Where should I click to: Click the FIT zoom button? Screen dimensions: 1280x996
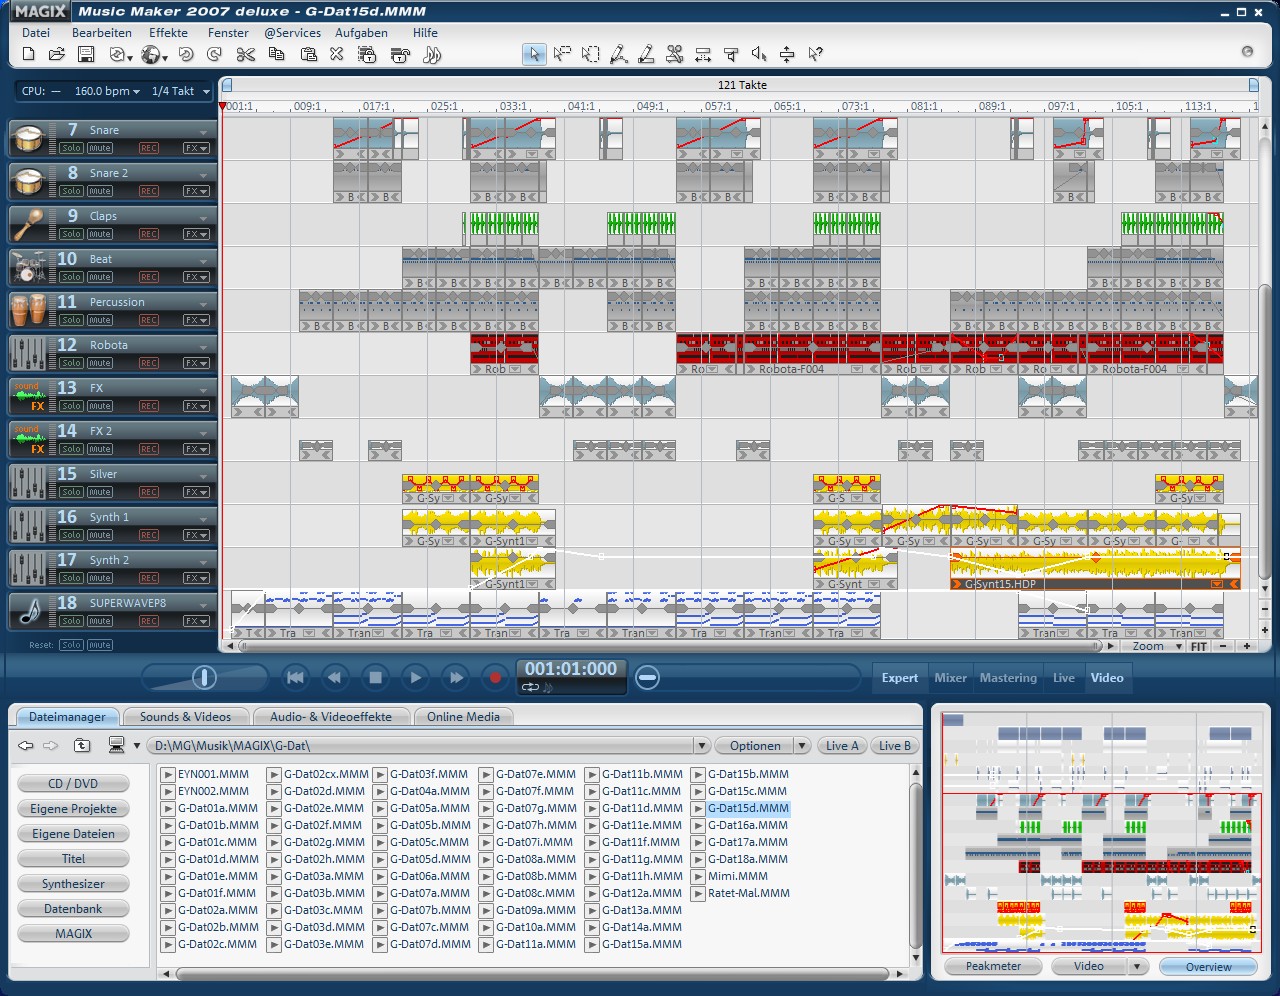tap(1198, 646)
